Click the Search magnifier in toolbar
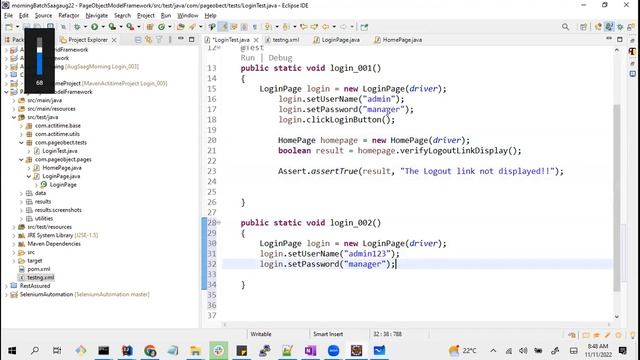Viewport: 640px width, 360px height. (565, 27)
